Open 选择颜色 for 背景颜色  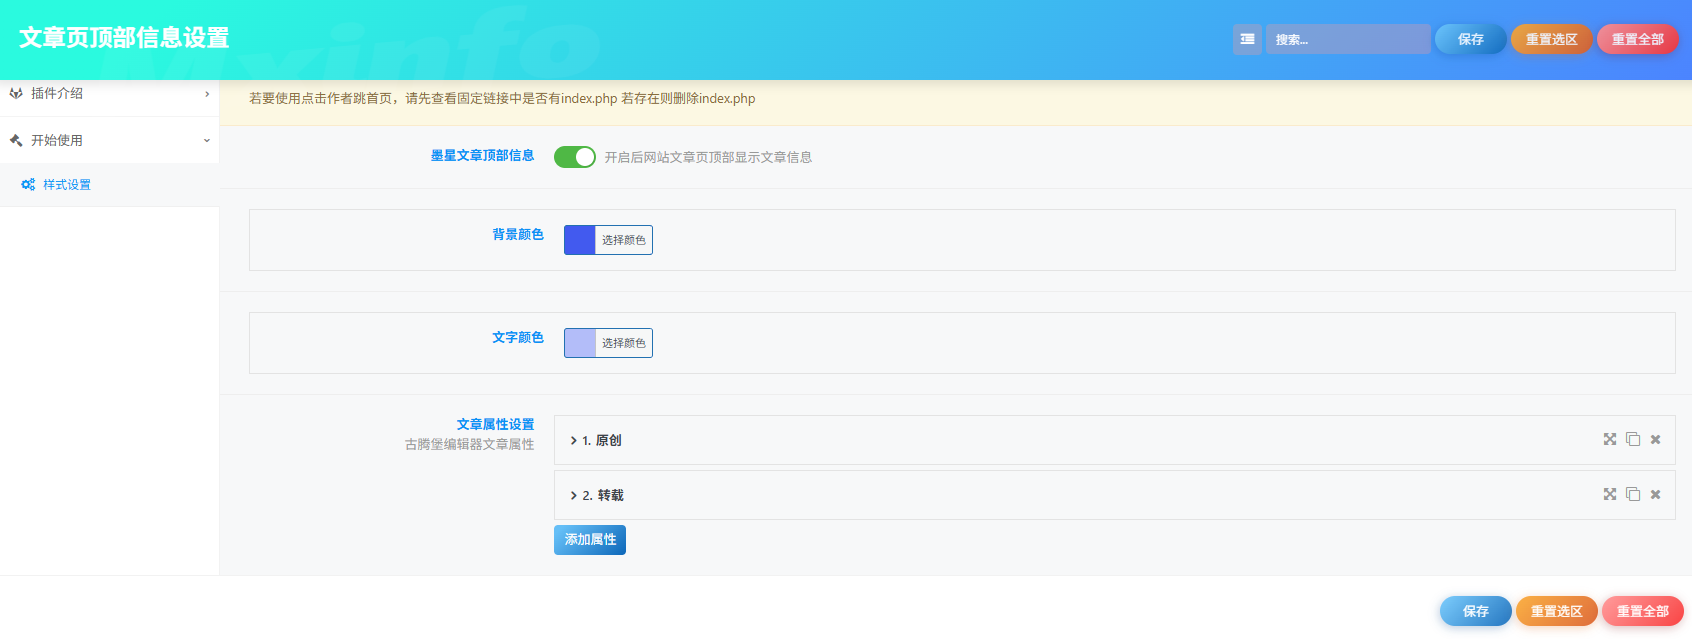point(624,240)
